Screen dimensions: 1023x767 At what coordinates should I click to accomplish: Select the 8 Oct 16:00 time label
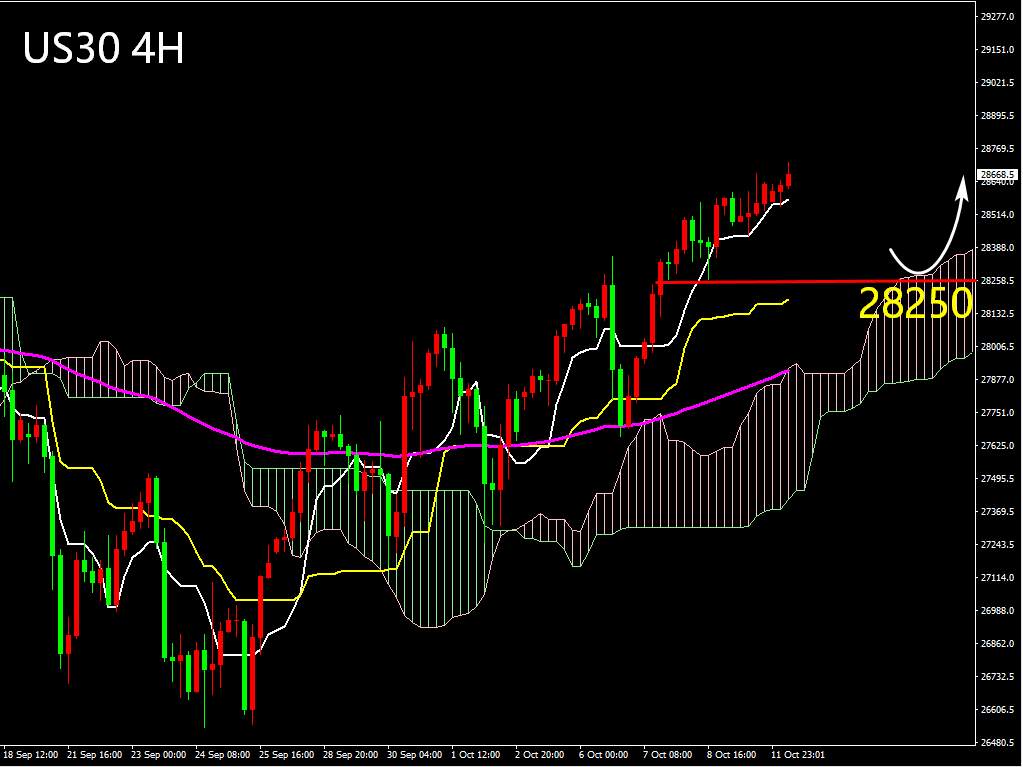(x=732, y=755)
